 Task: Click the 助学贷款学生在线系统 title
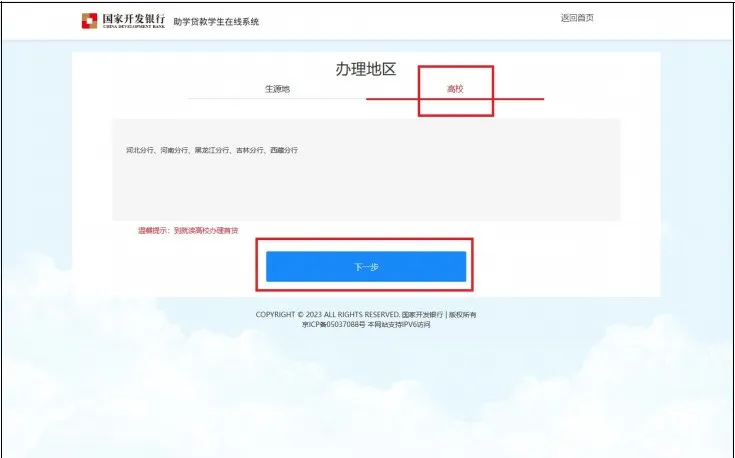click(216, 21)
